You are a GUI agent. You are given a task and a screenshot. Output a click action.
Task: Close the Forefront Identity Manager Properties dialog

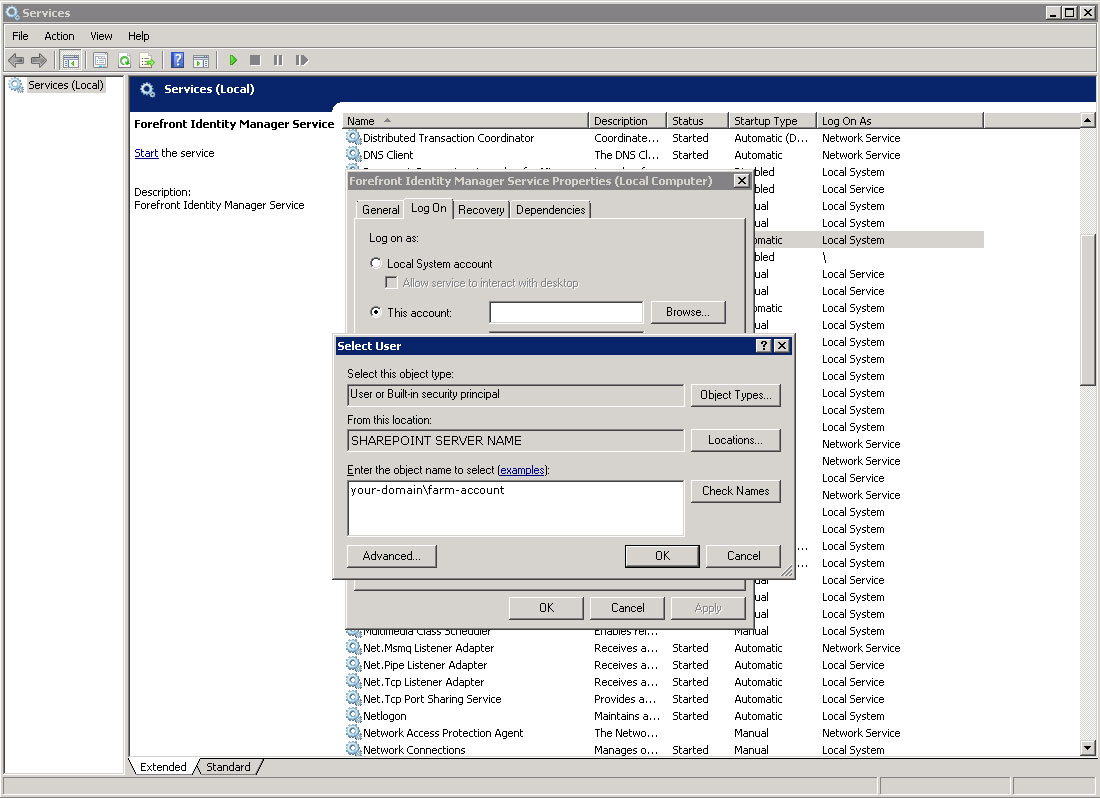click(742, 180)
